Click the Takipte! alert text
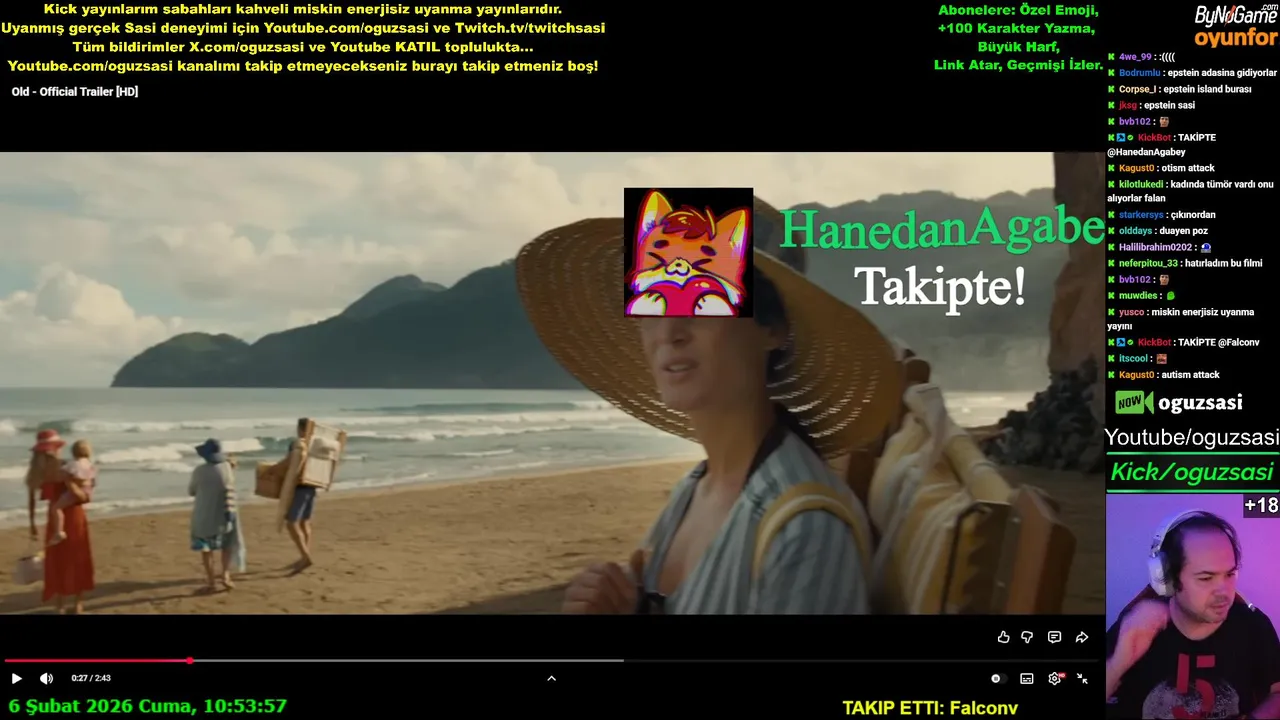 coord(940,286)
